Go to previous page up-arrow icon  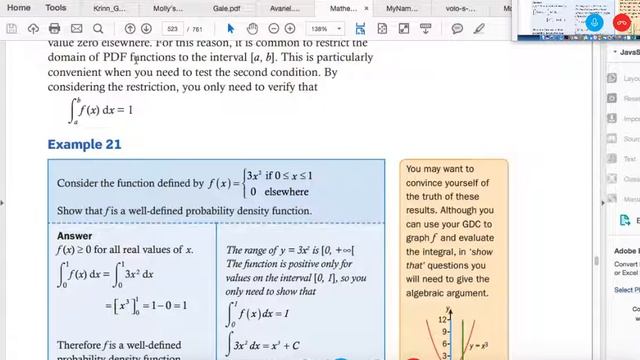130,29
